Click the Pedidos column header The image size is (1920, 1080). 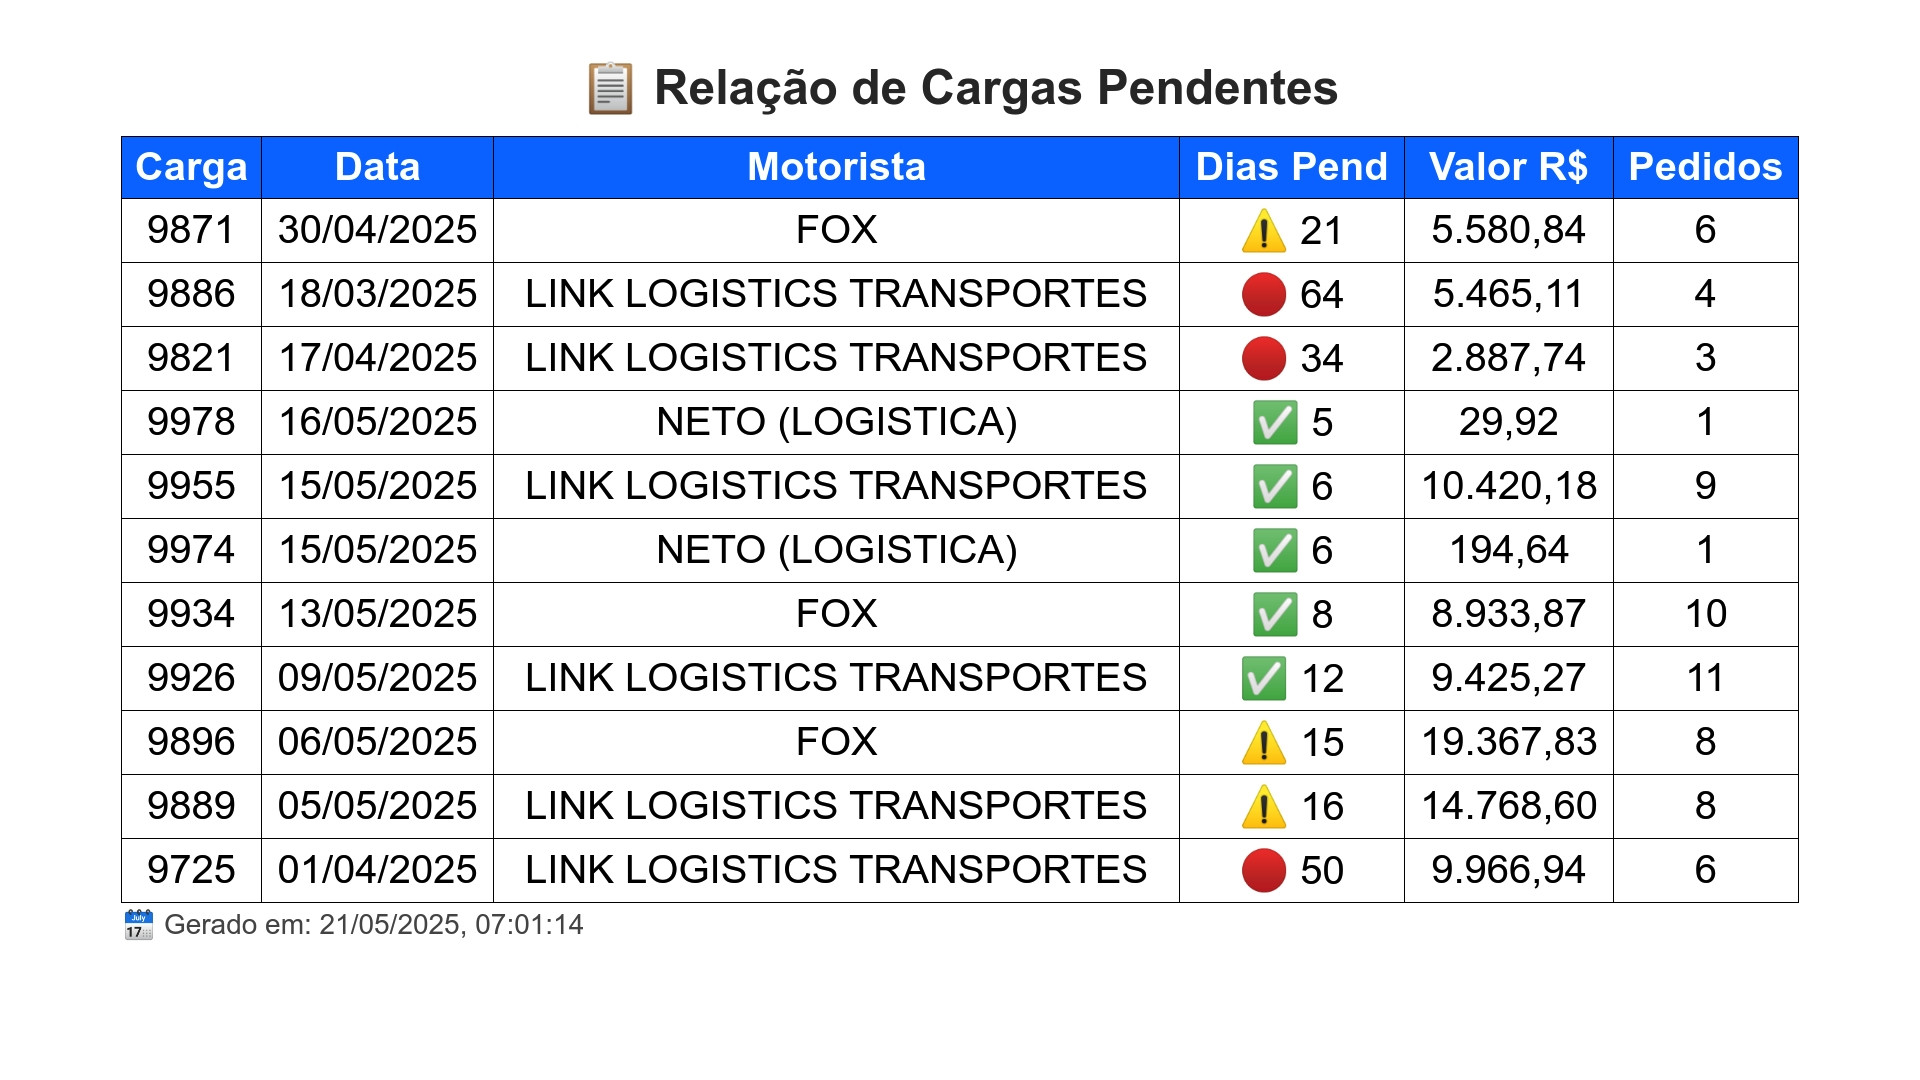1705,167
